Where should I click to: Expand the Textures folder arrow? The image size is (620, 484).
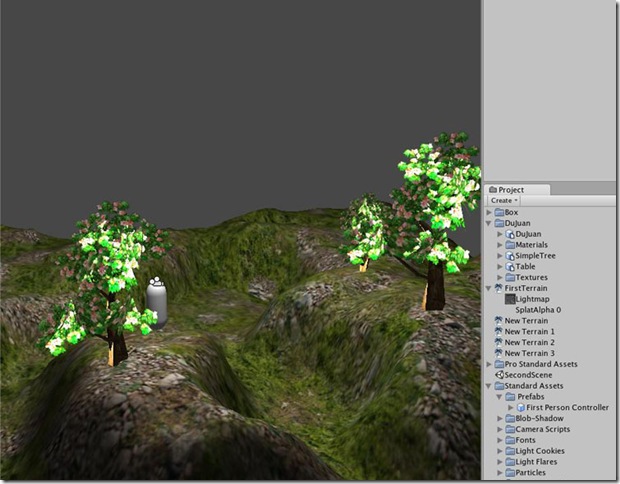(x=500, y=277)
